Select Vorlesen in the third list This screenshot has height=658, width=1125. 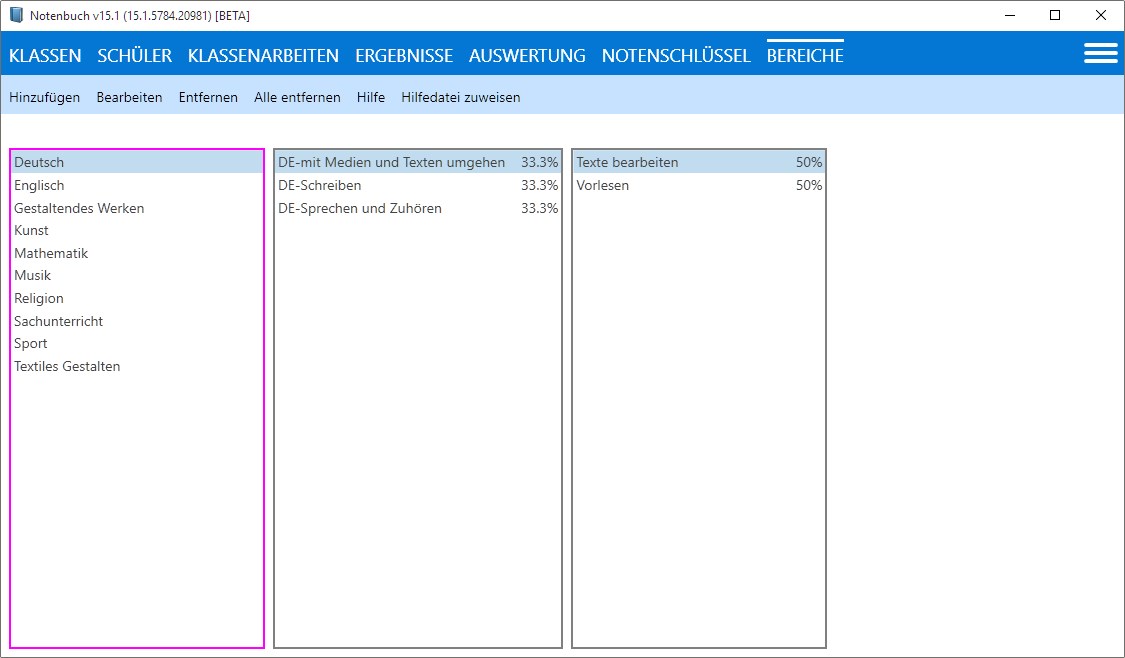coord(602,185)
